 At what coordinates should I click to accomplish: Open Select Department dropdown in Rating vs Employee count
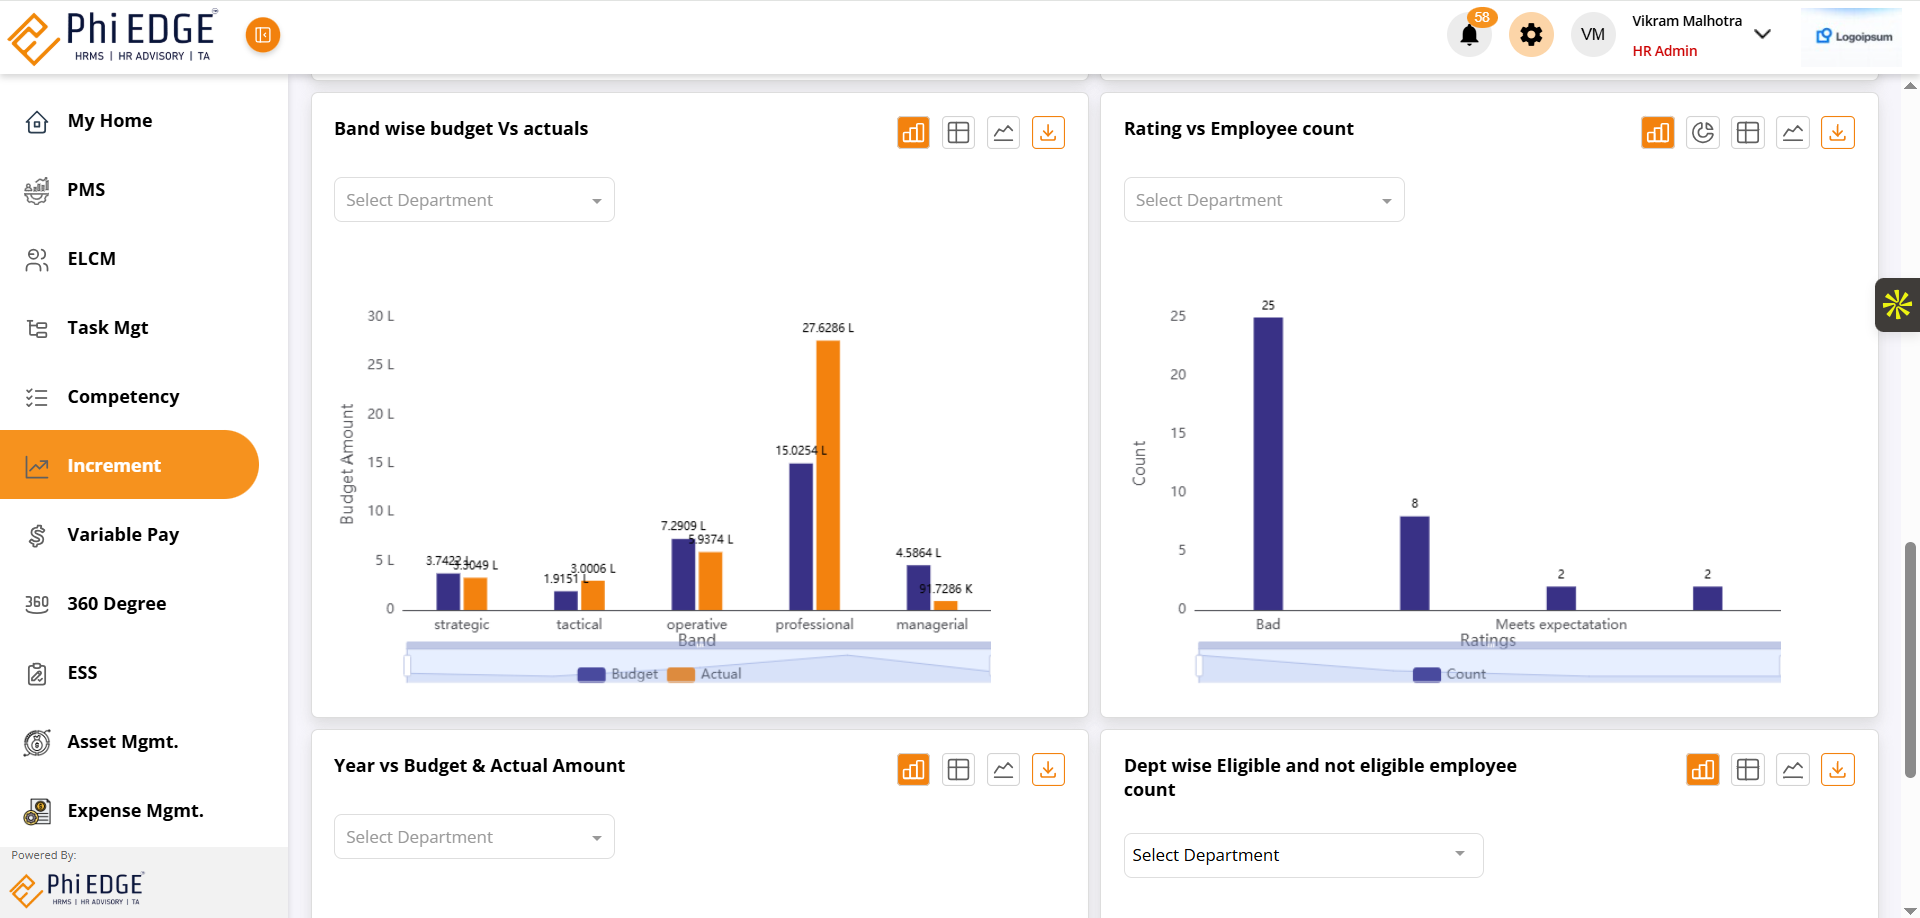pos(1263,200)
